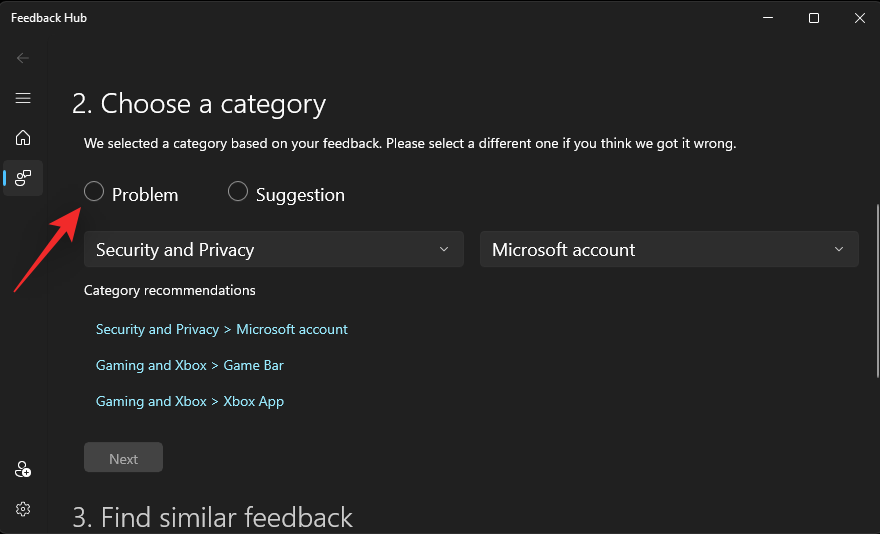The image size is (880, 534).
Task: Select the Suggestion radio button
Action: pyautogui.click(x=238, y=192)
